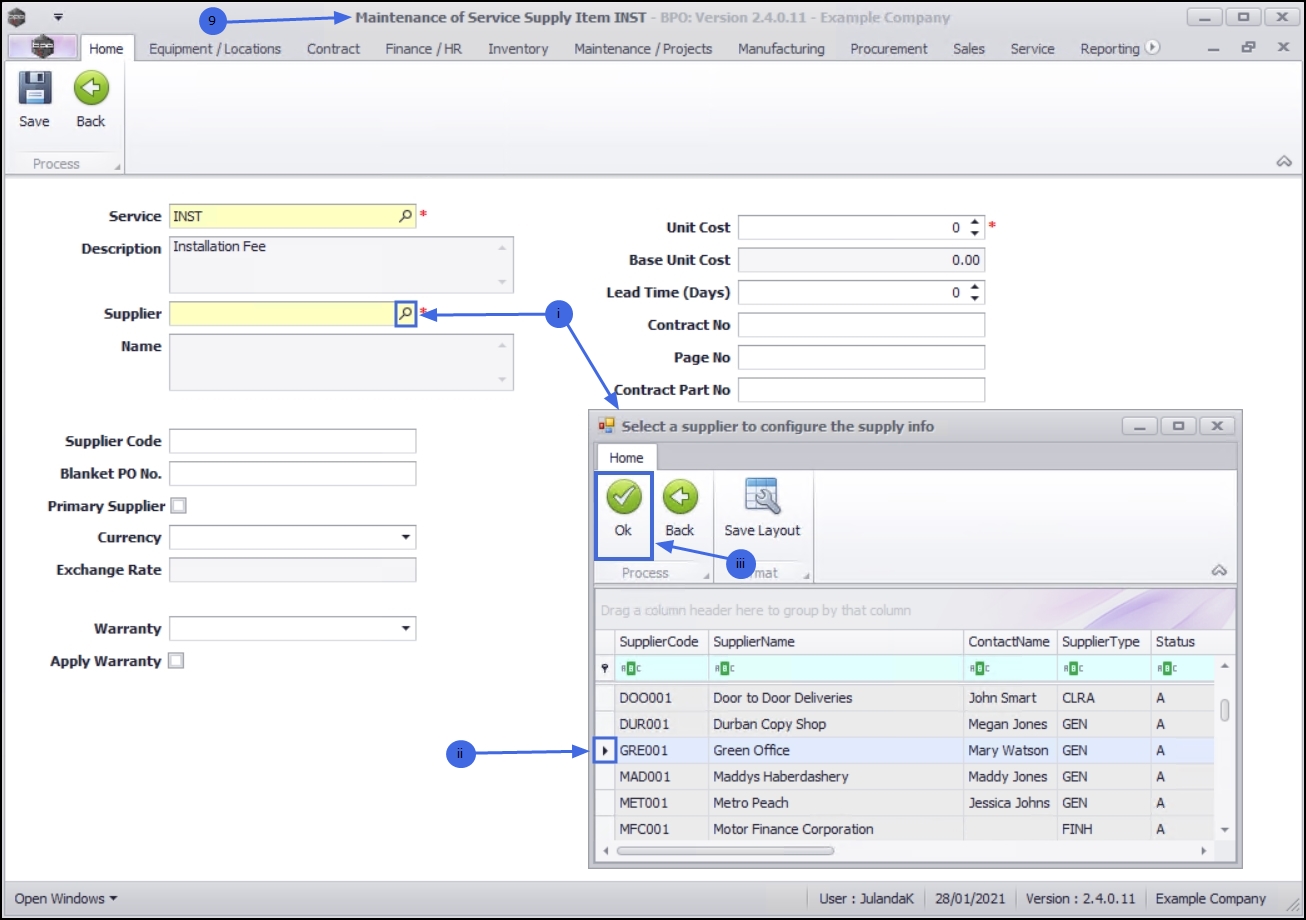Collapse the main ribbon with the chevron

[1285, 162]
